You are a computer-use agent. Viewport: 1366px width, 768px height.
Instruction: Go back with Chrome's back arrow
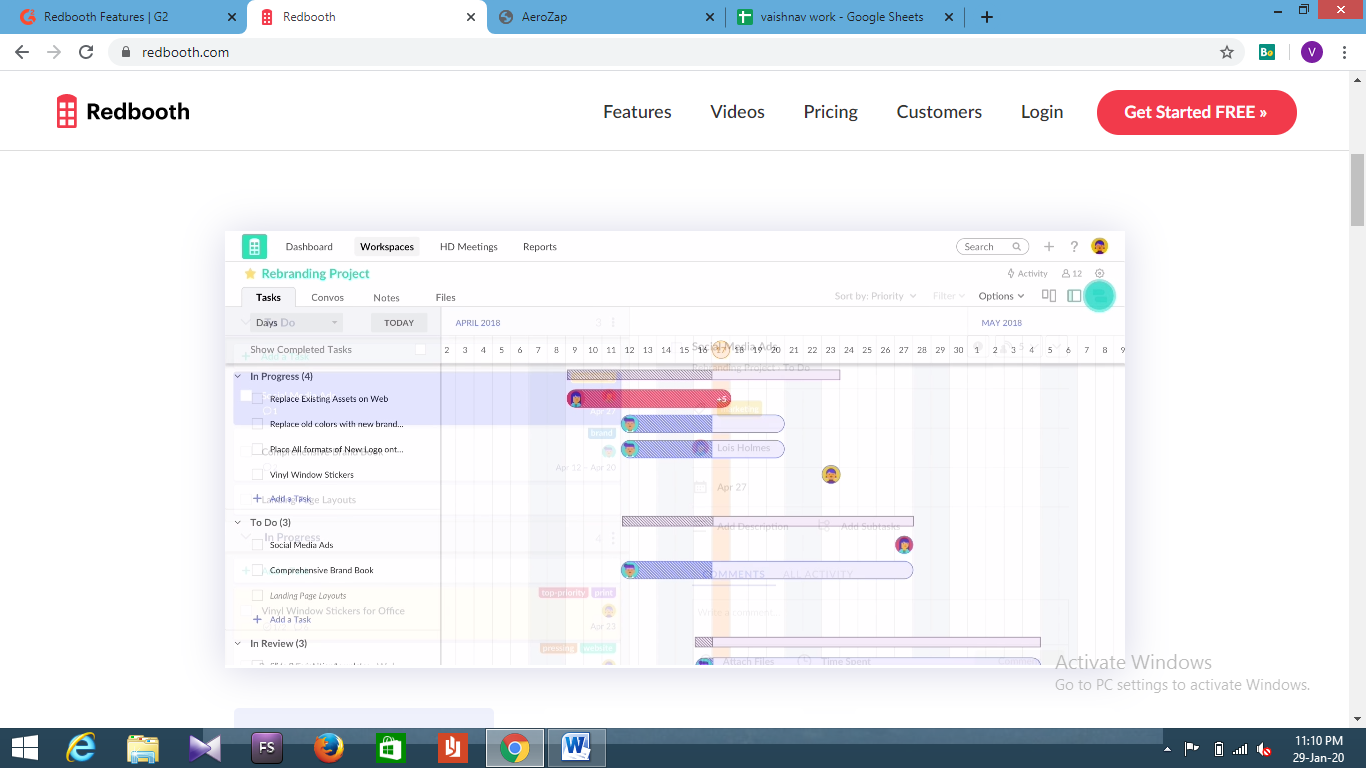[x=22, y=52]
